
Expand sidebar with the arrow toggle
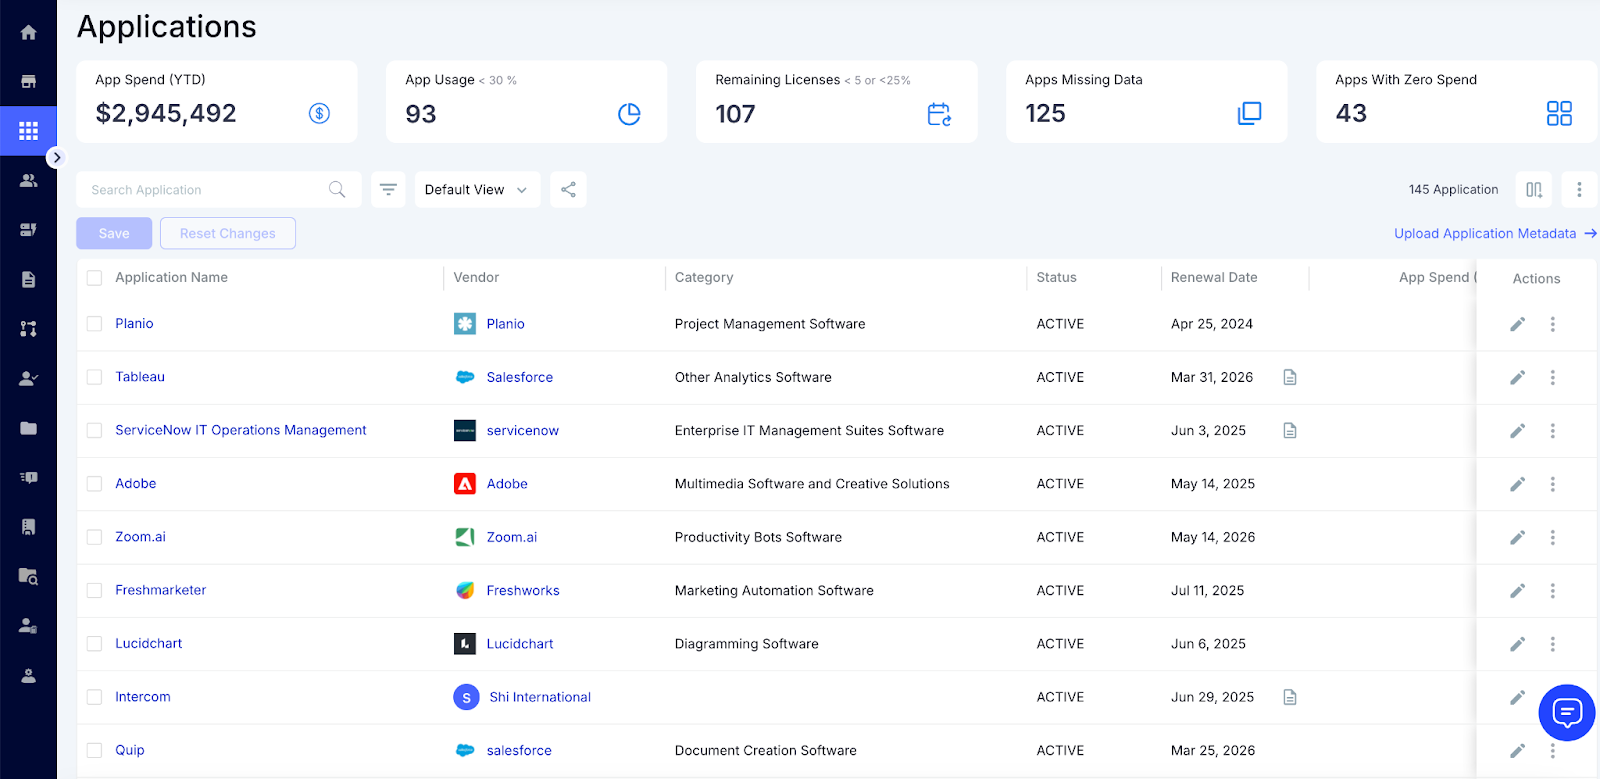tap(57, 157)
